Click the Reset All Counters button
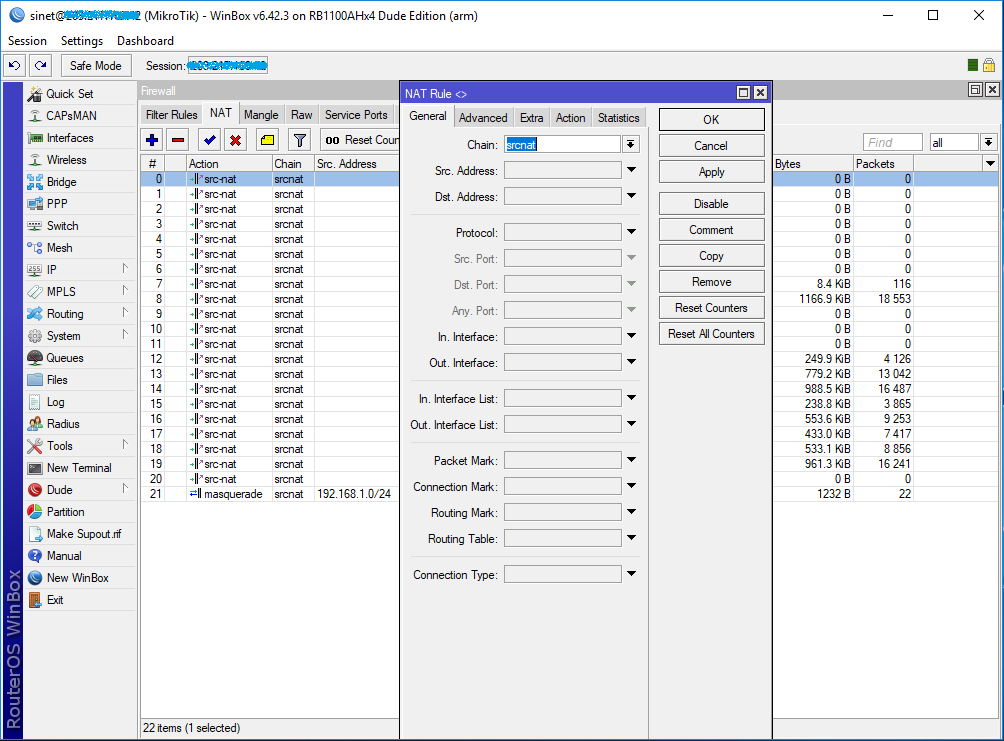Viewport: 1004px width, 741px height. 711,334
